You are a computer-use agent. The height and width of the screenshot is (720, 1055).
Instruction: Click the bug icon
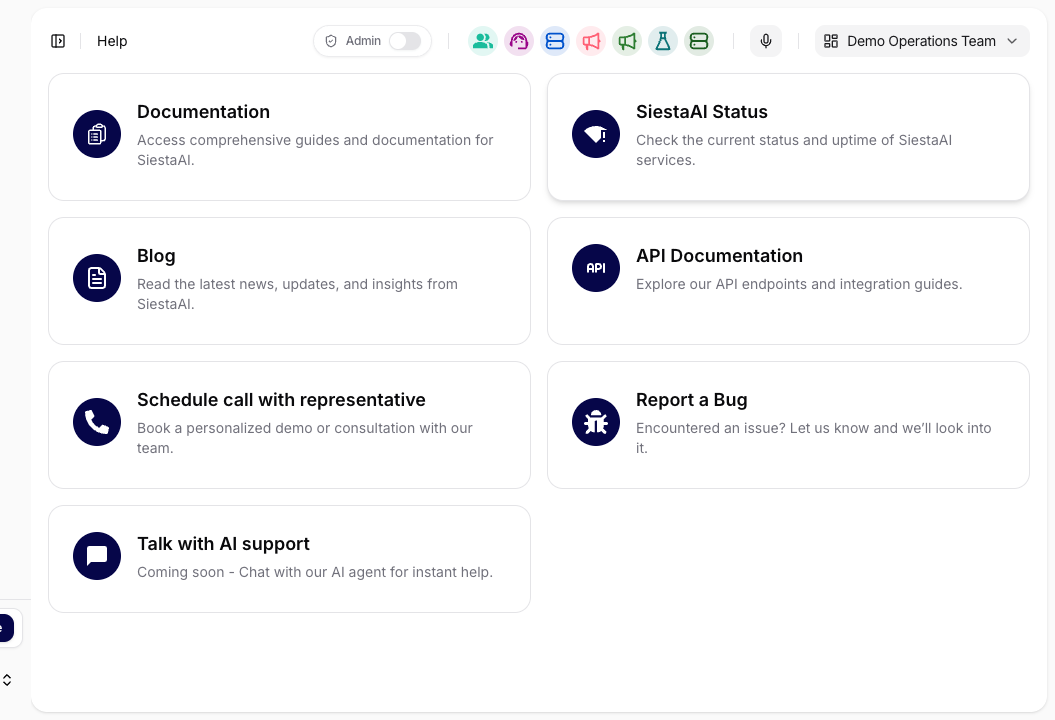[x=596, y=422]
